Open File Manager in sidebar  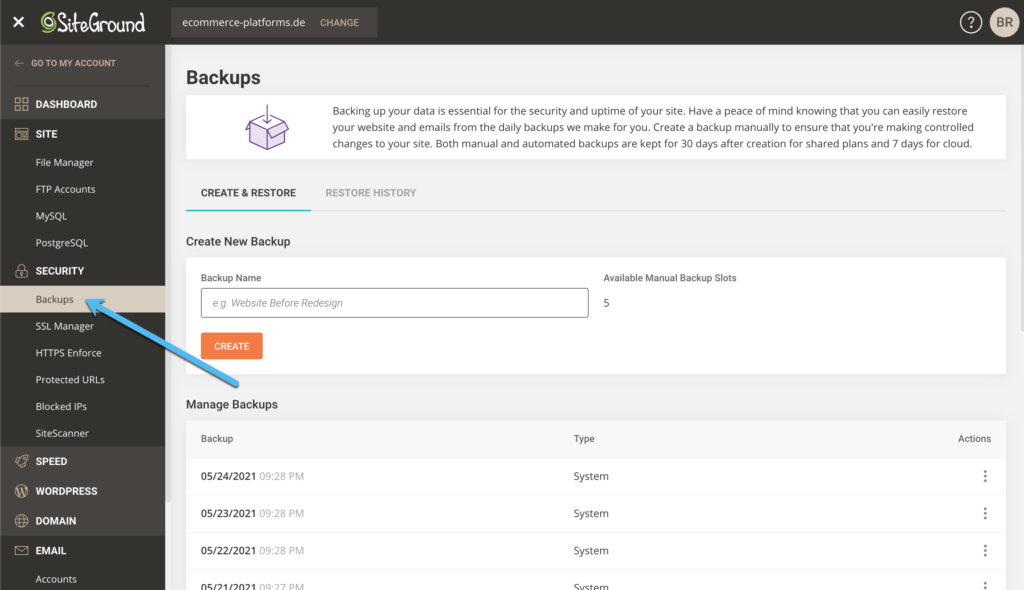64,162
